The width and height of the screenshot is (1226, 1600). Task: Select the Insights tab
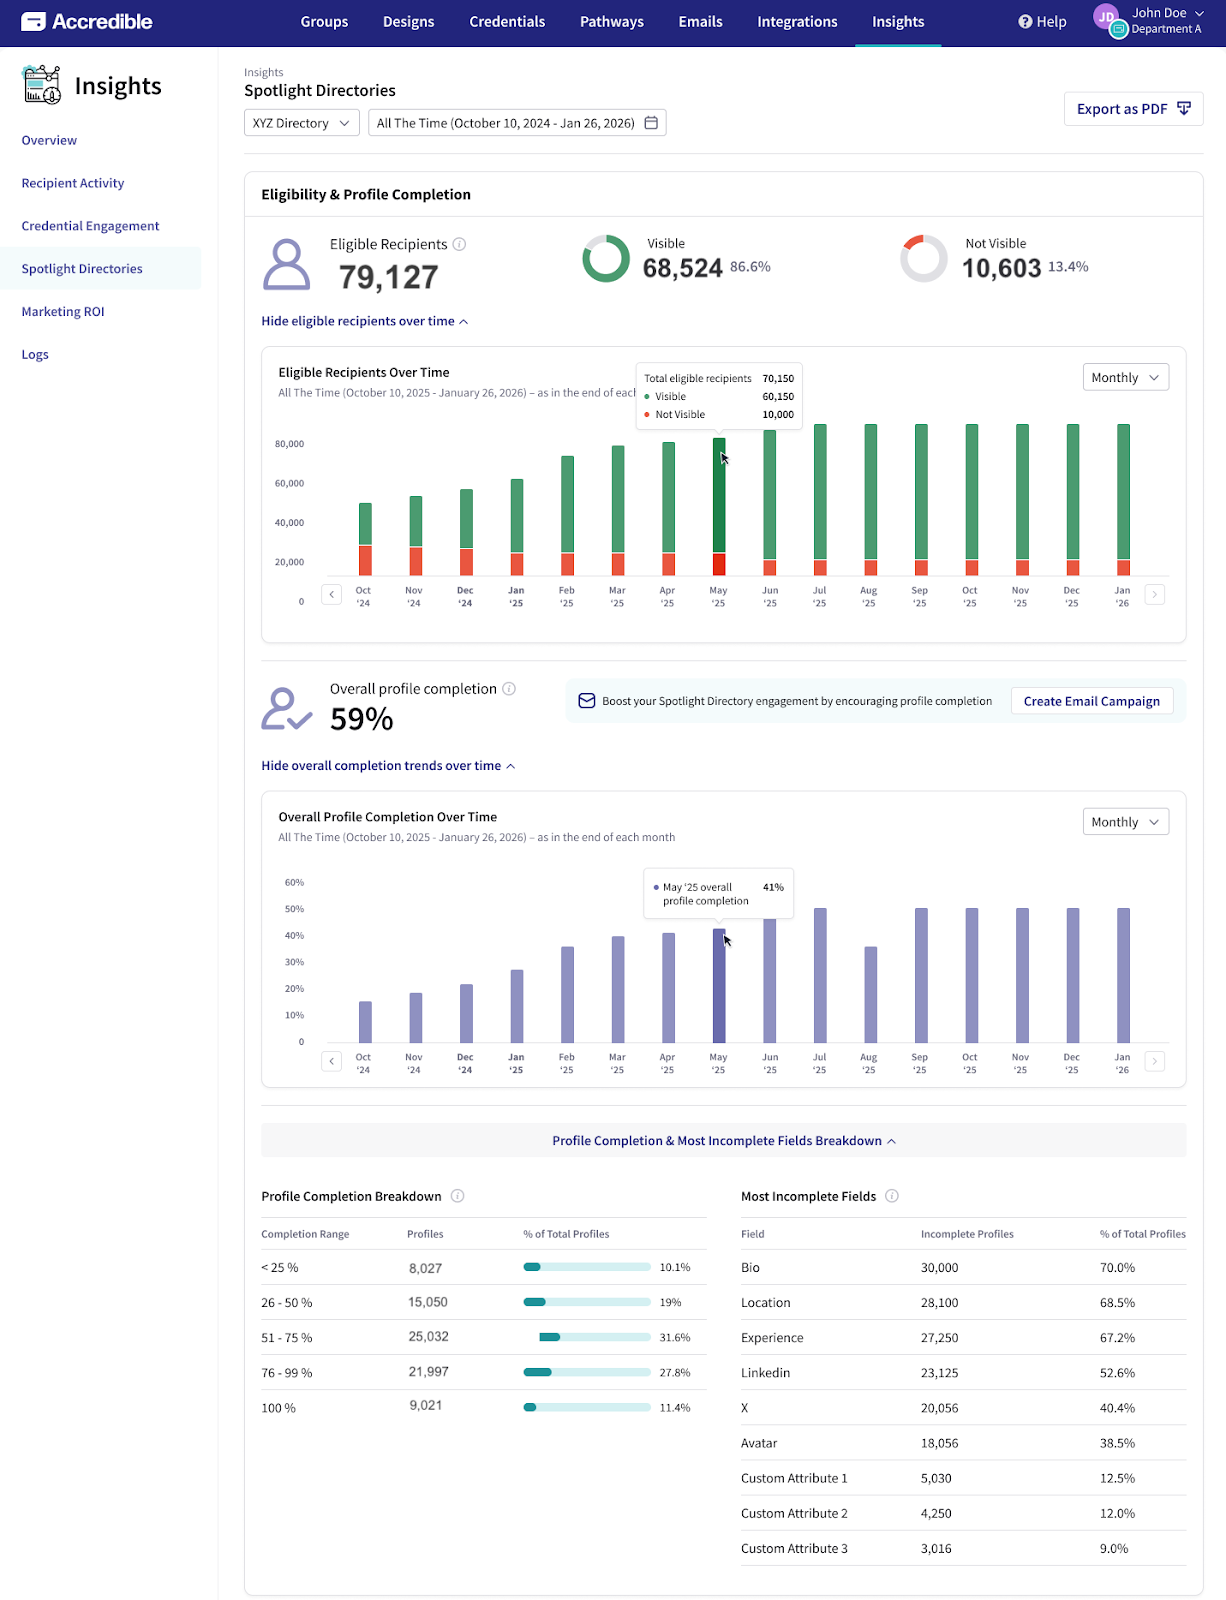click(x=898, y=22)
